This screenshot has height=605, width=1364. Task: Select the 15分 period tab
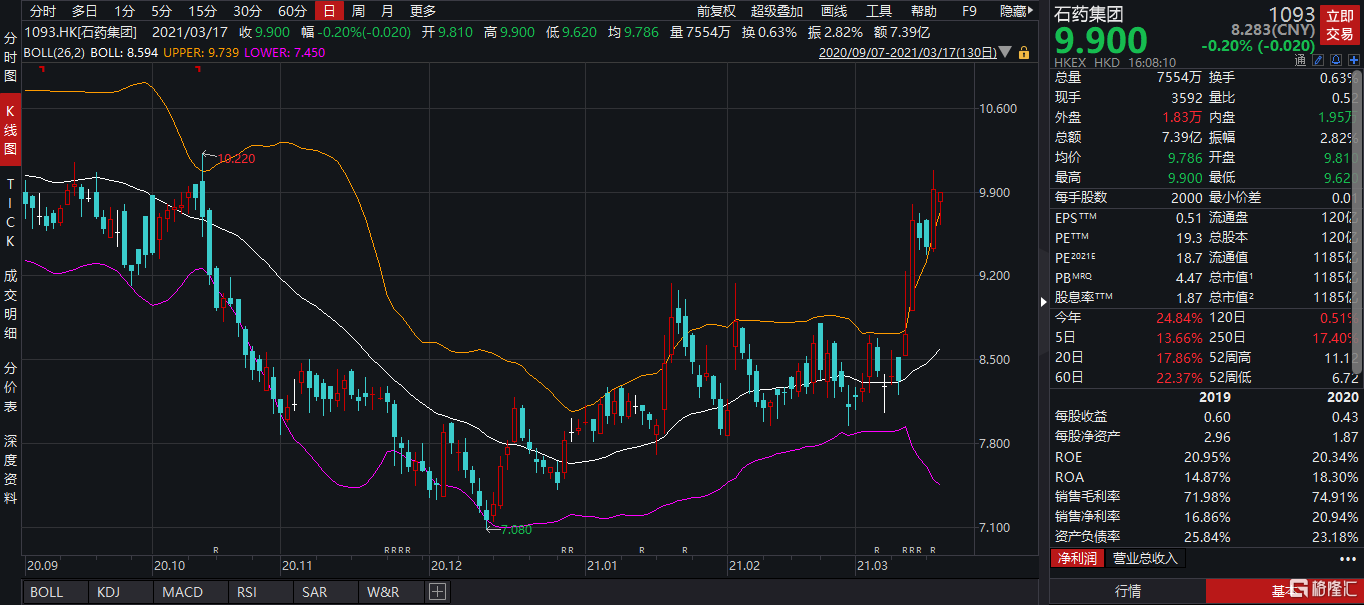pyautogui.click(x=202, y=11)
